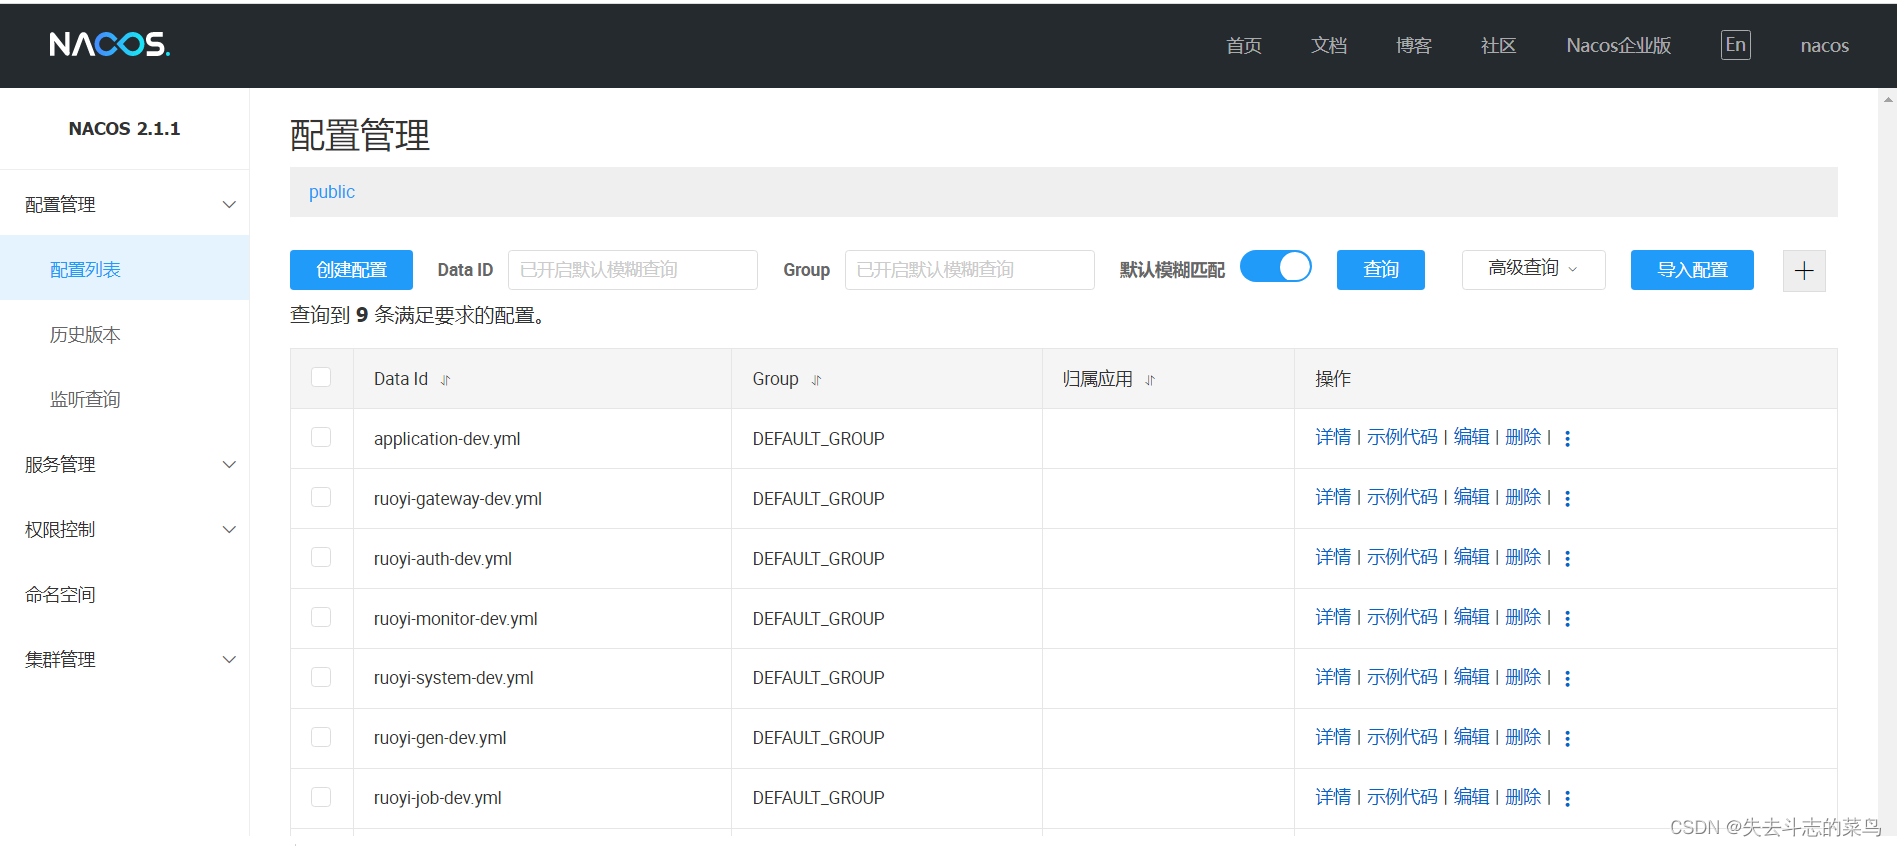The height and width of the screenshot is (846, 1897).
Task: Click 编辑 for ruoyi-auth-dev.yml
Action: [x=1471, y=557]
